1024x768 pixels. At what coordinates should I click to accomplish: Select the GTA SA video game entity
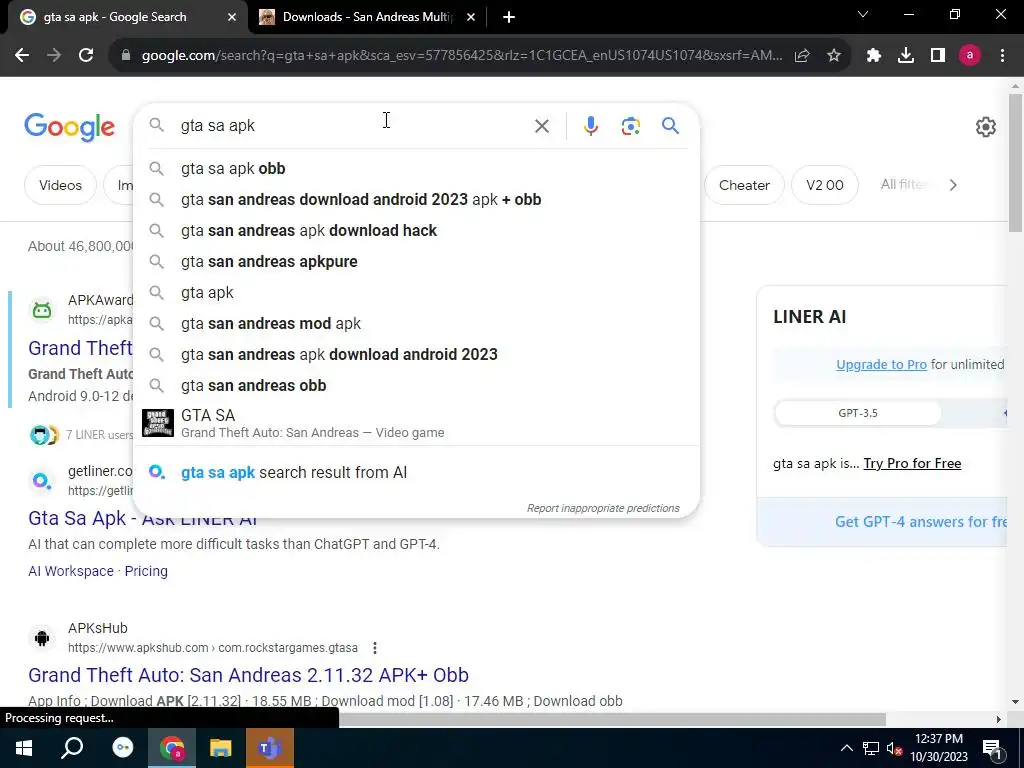pos(416,423)
